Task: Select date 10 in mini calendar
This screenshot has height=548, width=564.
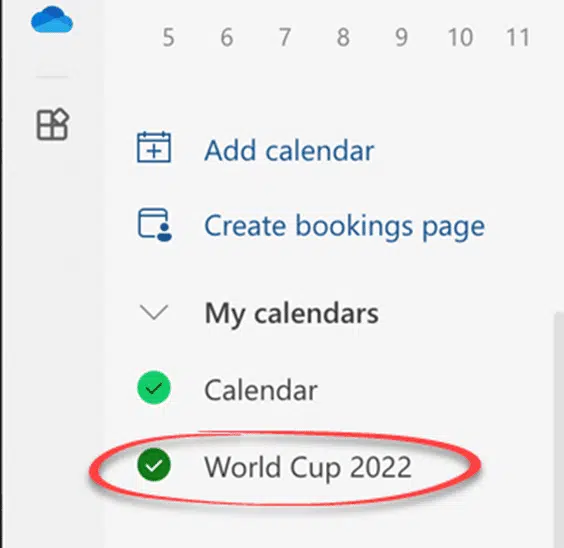Action: coord(460,37)
